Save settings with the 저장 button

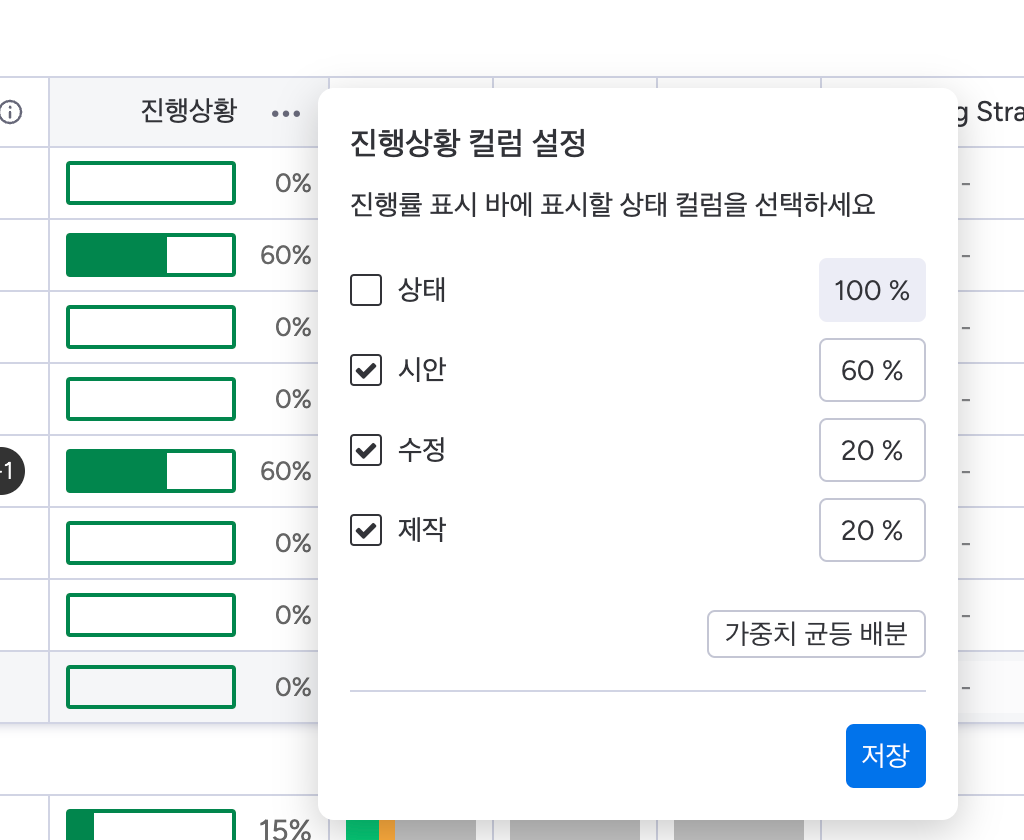[x=885, y=756]
